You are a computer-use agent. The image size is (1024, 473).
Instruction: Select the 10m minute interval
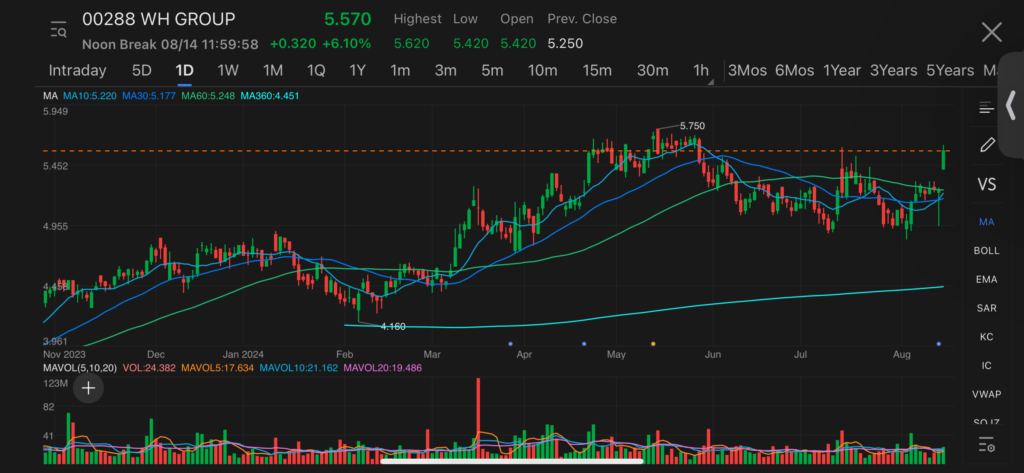coord(542,71)
